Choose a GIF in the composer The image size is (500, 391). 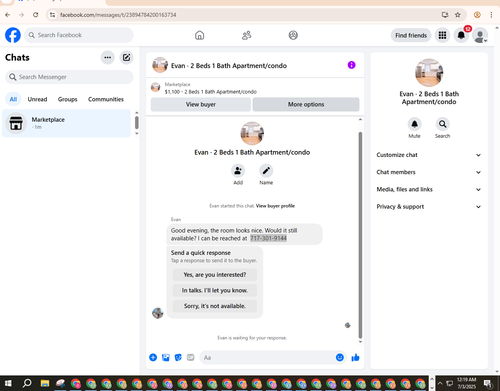click(x=190, y=358)
